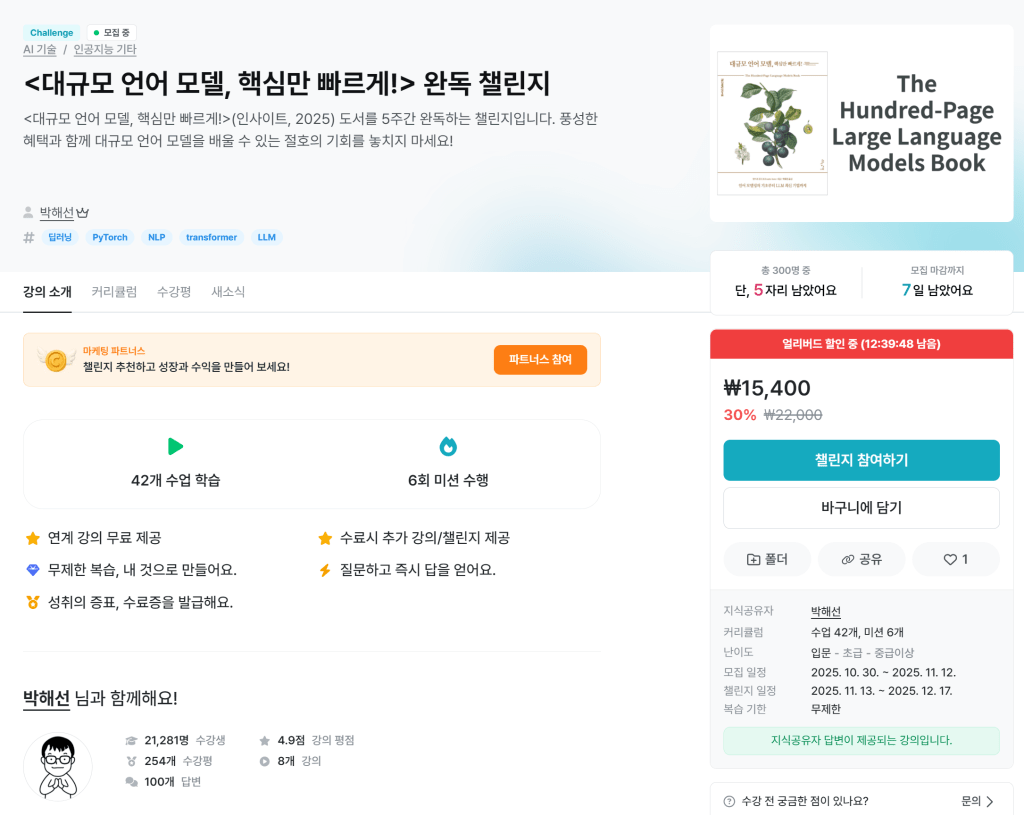Click the 바구니에 담기 button

(x=861, y=508)
